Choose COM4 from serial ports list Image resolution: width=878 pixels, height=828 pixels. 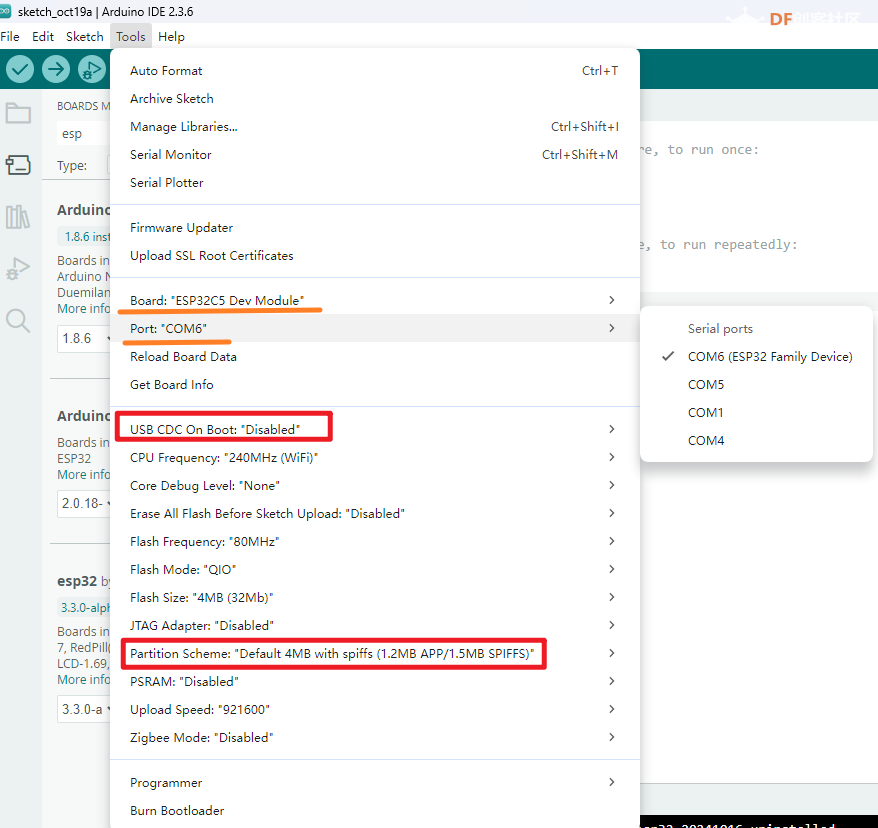(x=706, y=440)
